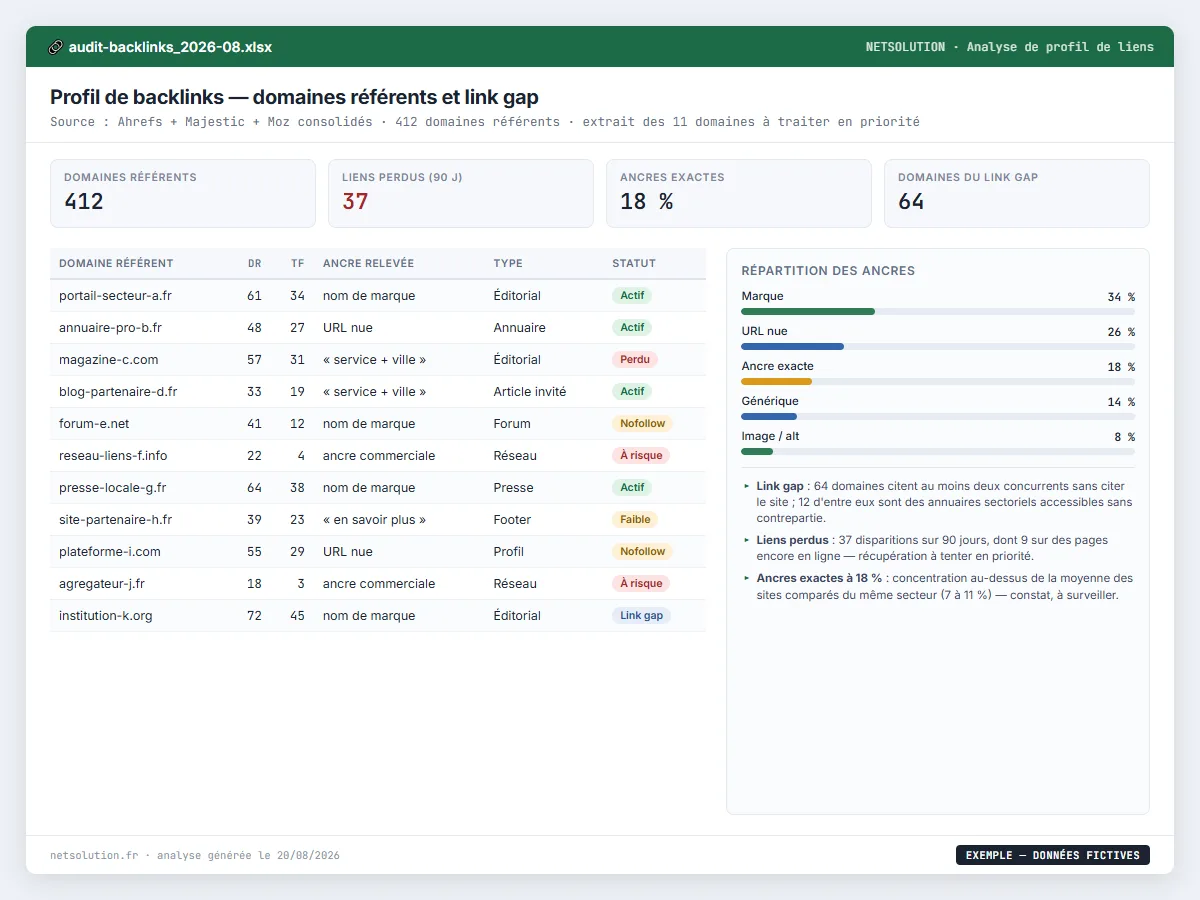Click the Domaine référent column header
Image resolution: width=1200 pixels, height=900 pixels.
tap(116, 263)
